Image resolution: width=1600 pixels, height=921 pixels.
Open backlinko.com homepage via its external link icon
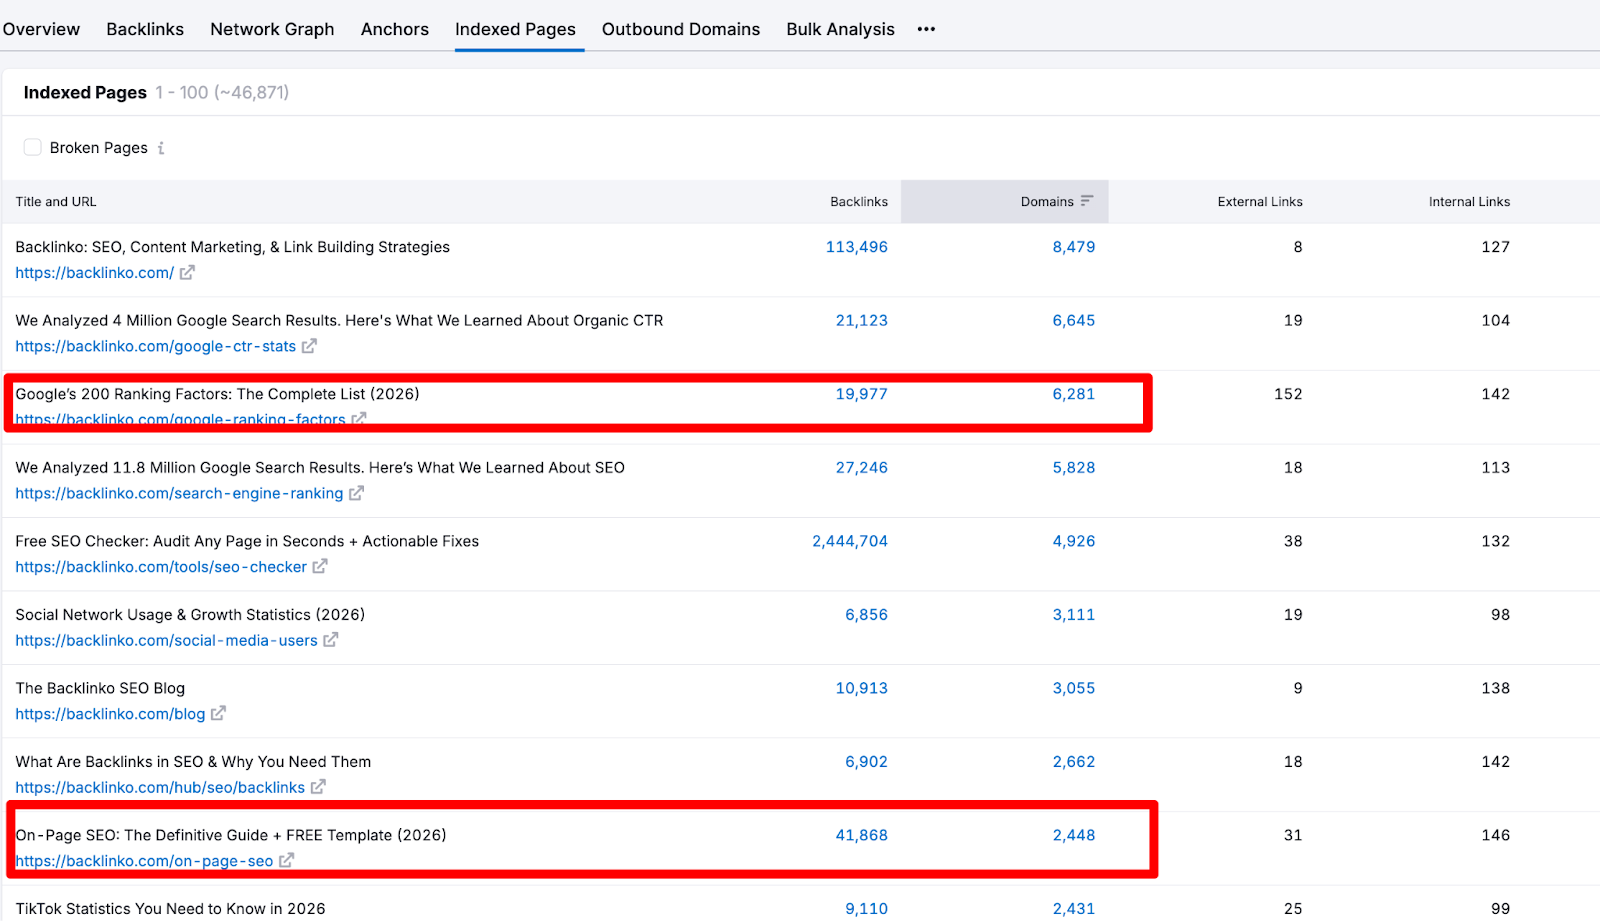click(x=188, y=272)
